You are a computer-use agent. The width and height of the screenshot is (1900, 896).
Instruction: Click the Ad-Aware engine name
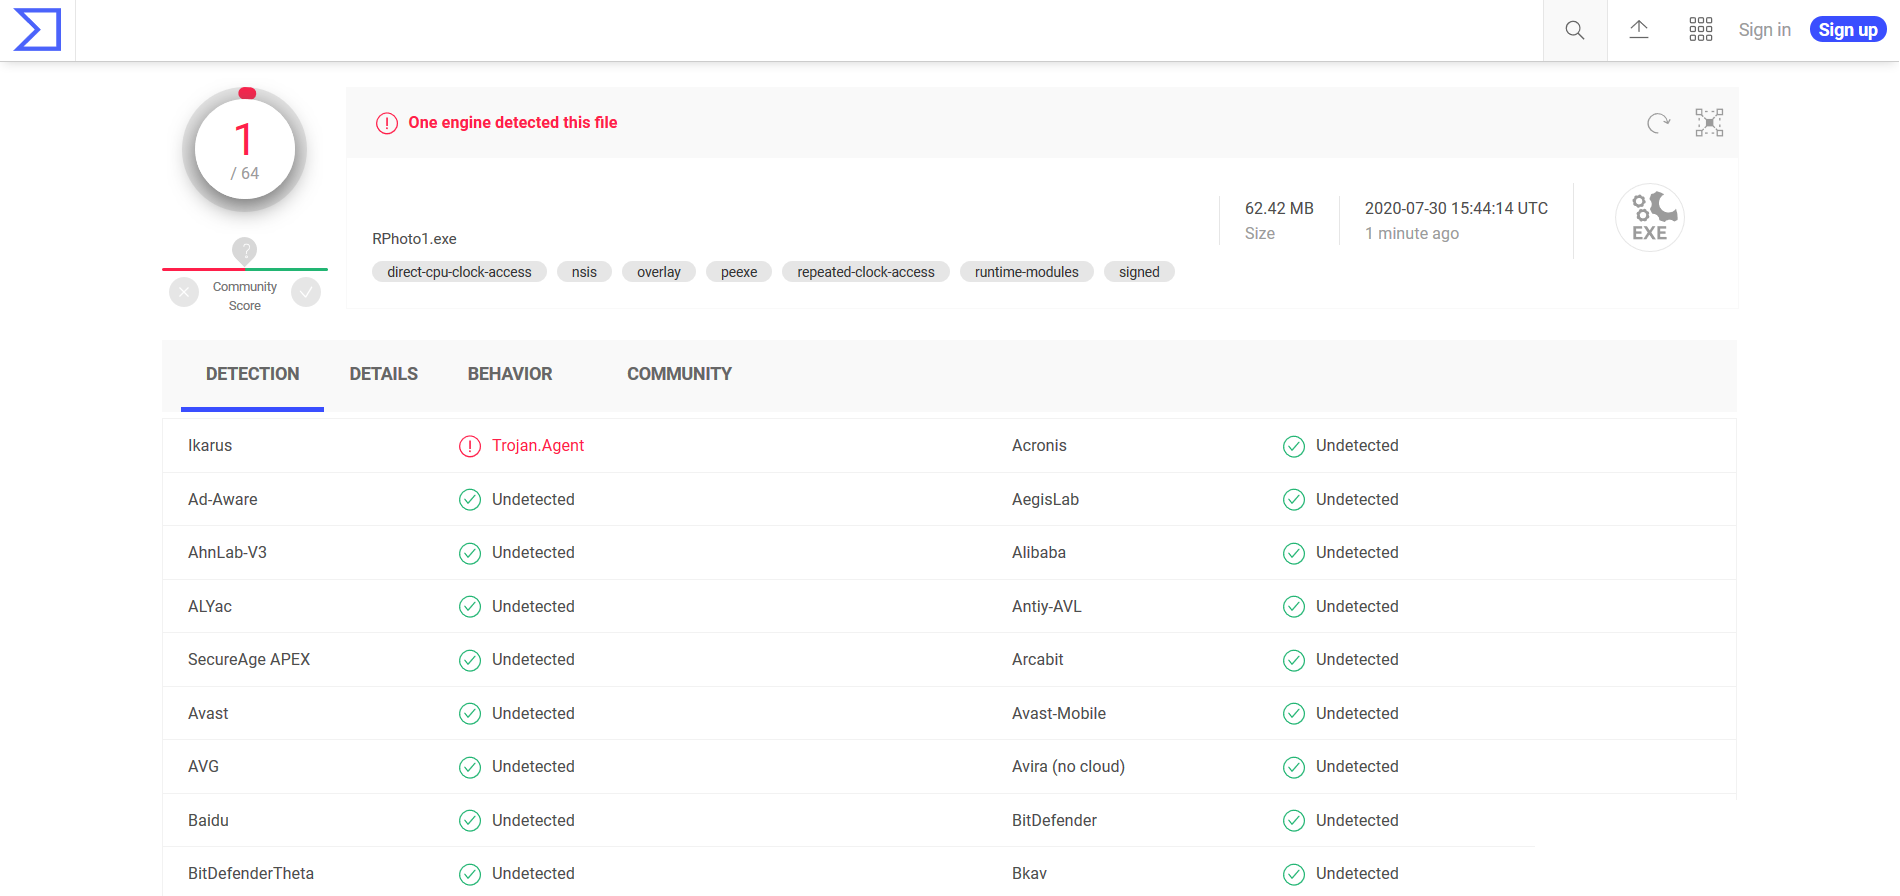(223, 500)
